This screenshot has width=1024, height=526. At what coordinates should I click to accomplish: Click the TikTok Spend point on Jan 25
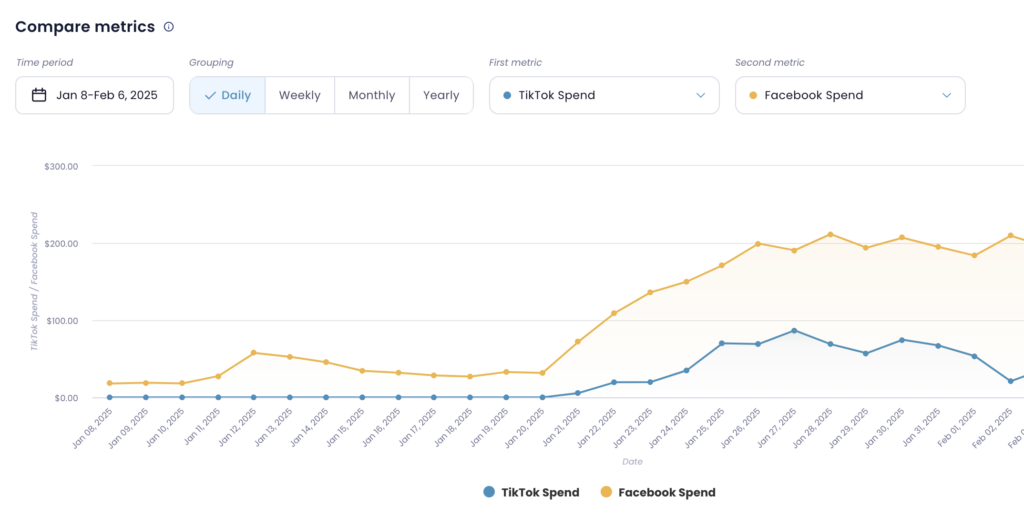click(722, 343)
